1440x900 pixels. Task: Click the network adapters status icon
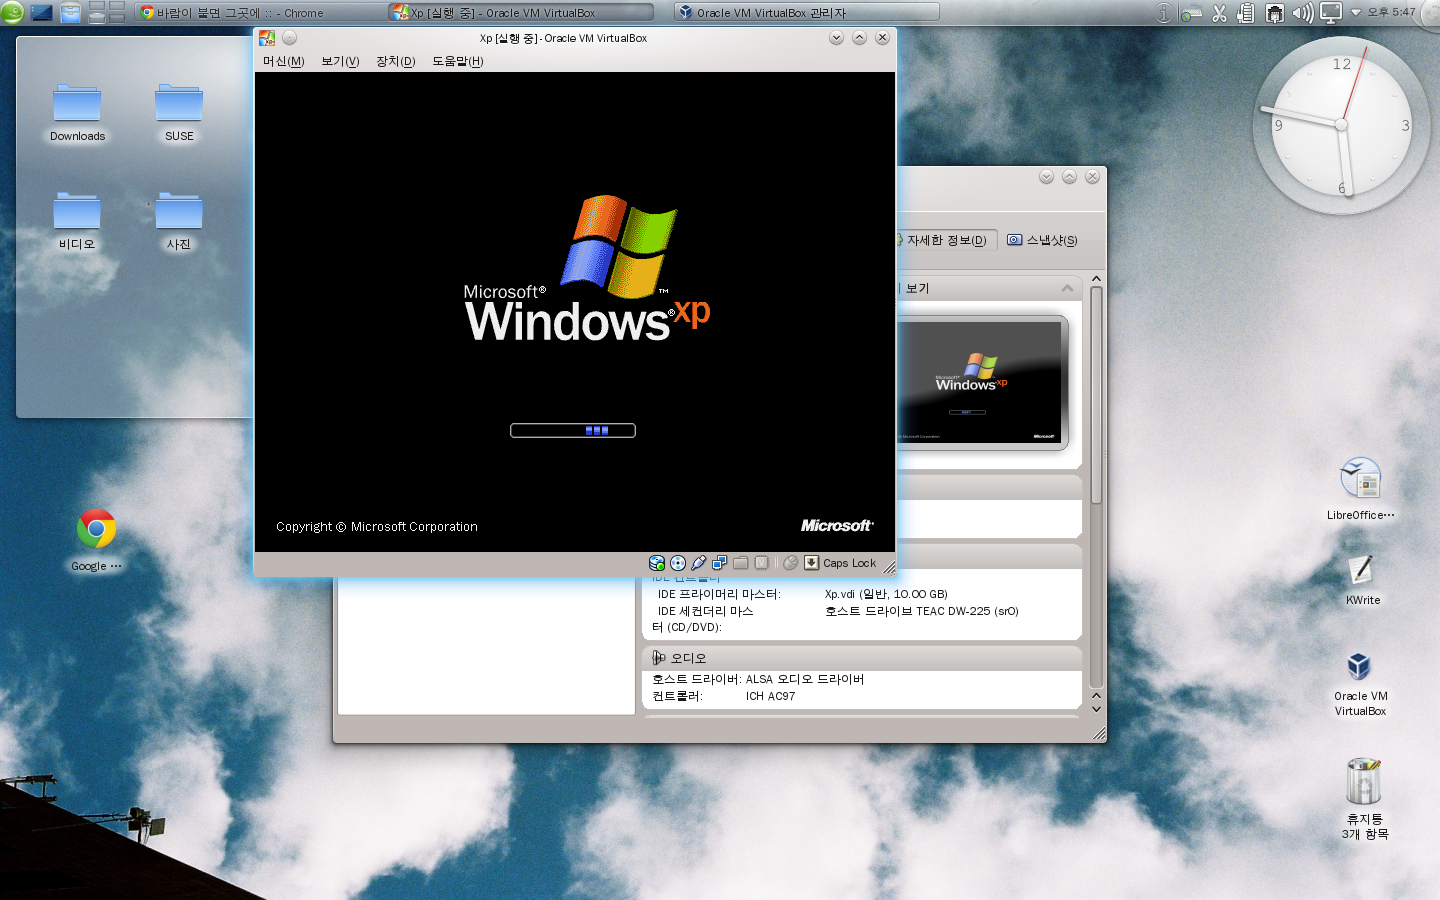tap(719, 563)
